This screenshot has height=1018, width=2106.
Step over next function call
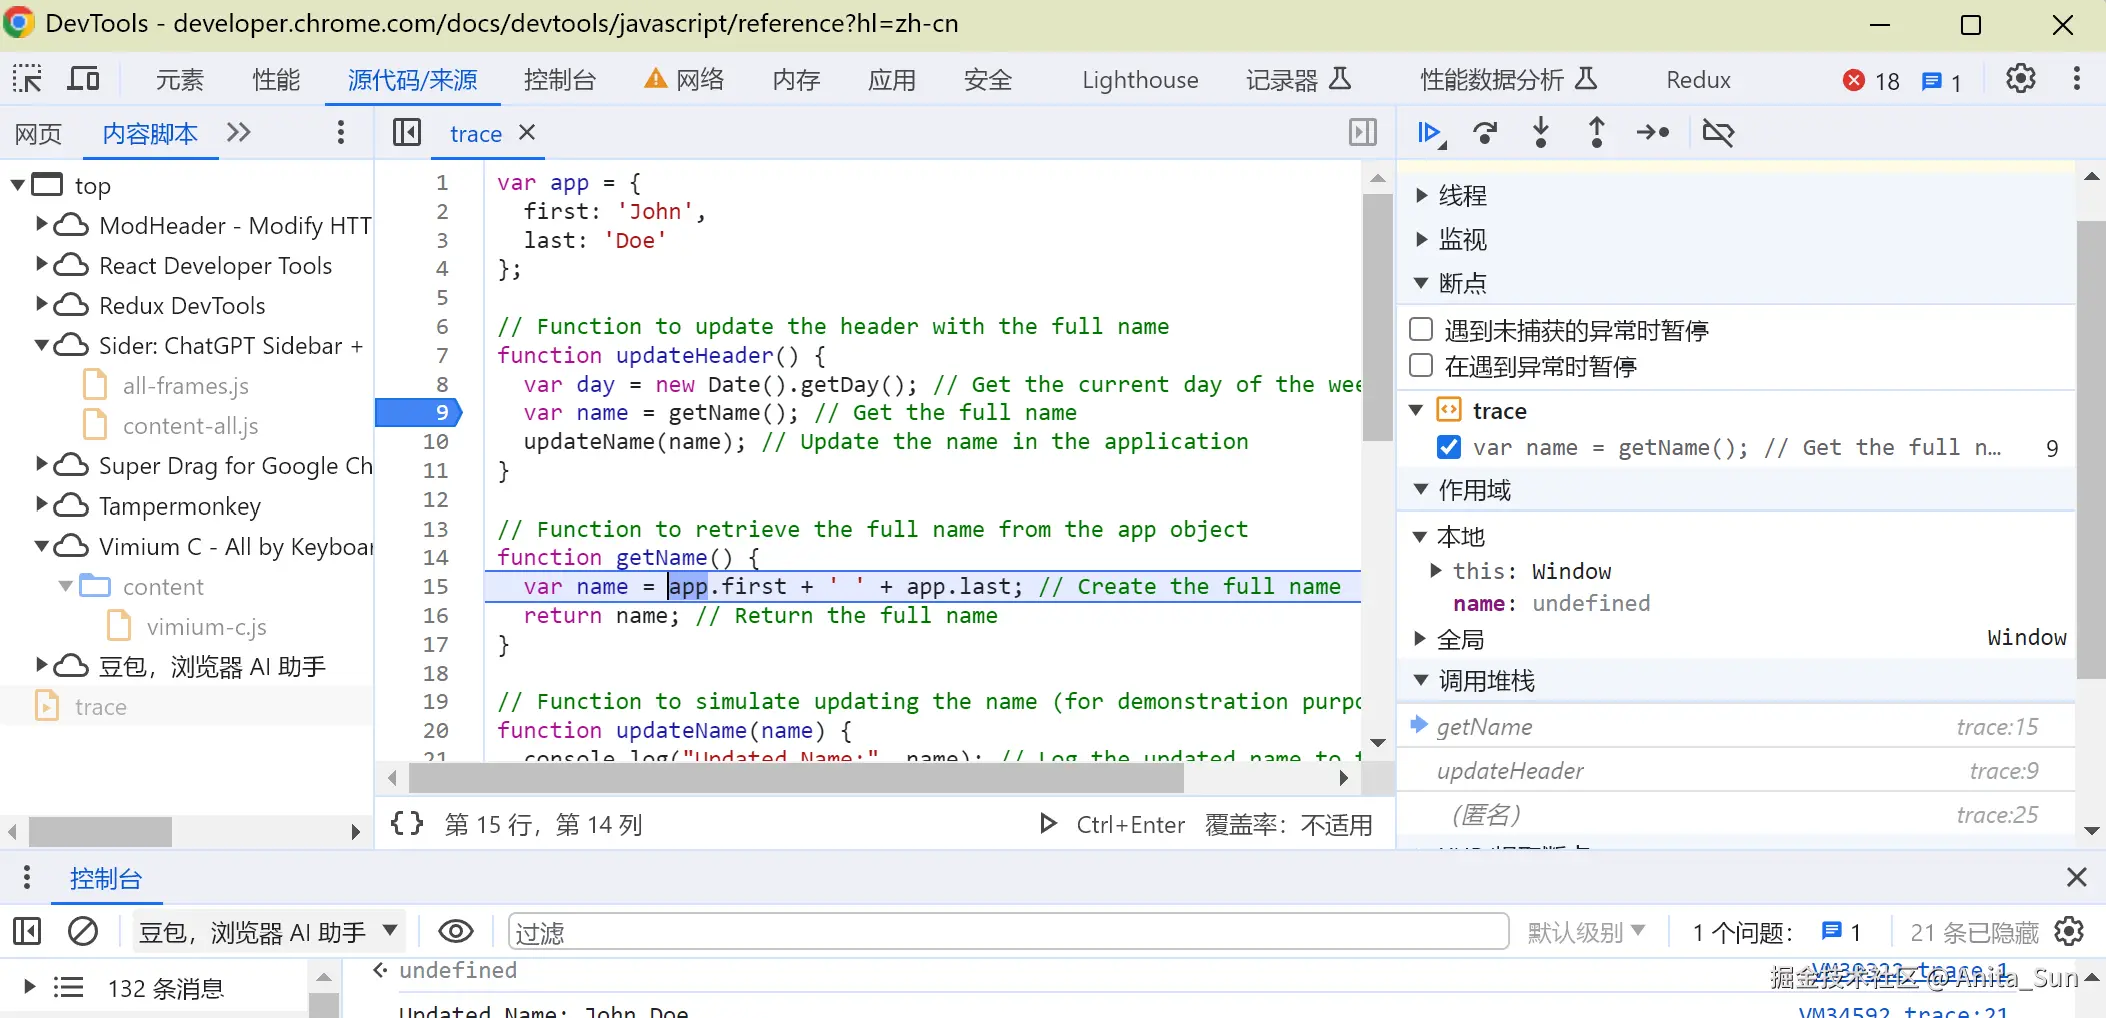[1485, 133]
